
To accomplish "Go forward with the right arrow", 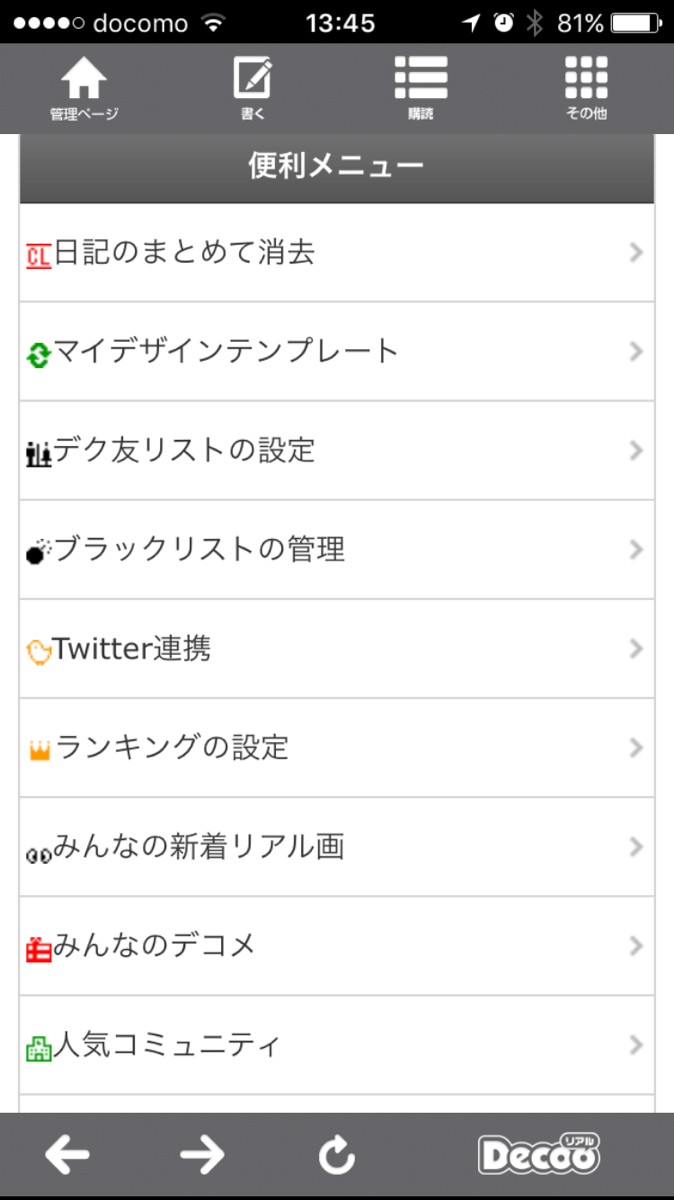I will pyautogui.click(x=202, y=1156).
